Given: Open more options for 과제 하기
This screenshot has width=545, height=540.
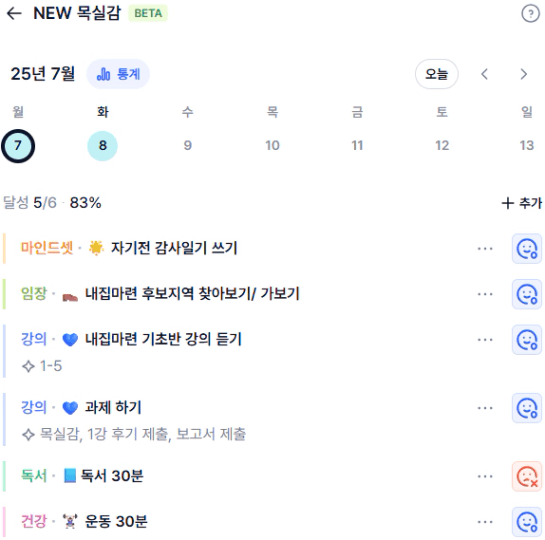Looking at the screenshot, I should pyautogui.click(x=485, y=408).
